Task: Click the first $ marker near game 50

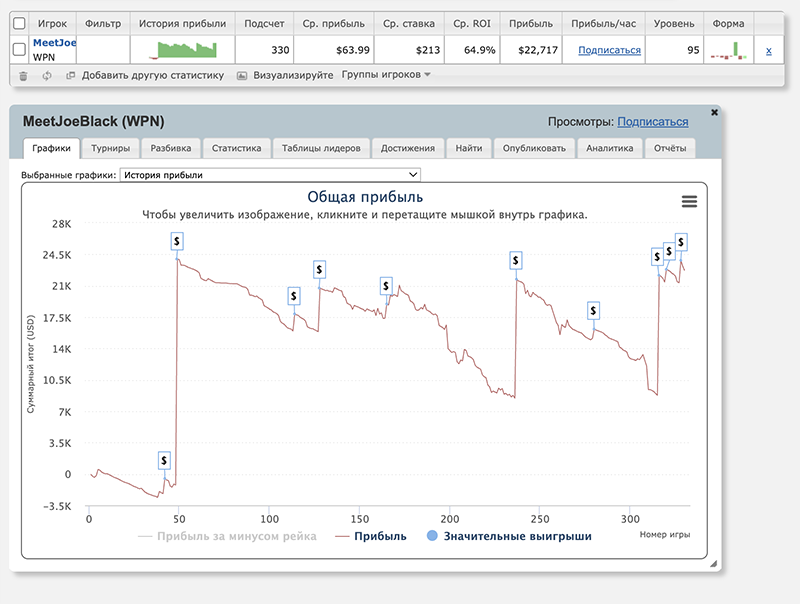Action: point(165,460)
